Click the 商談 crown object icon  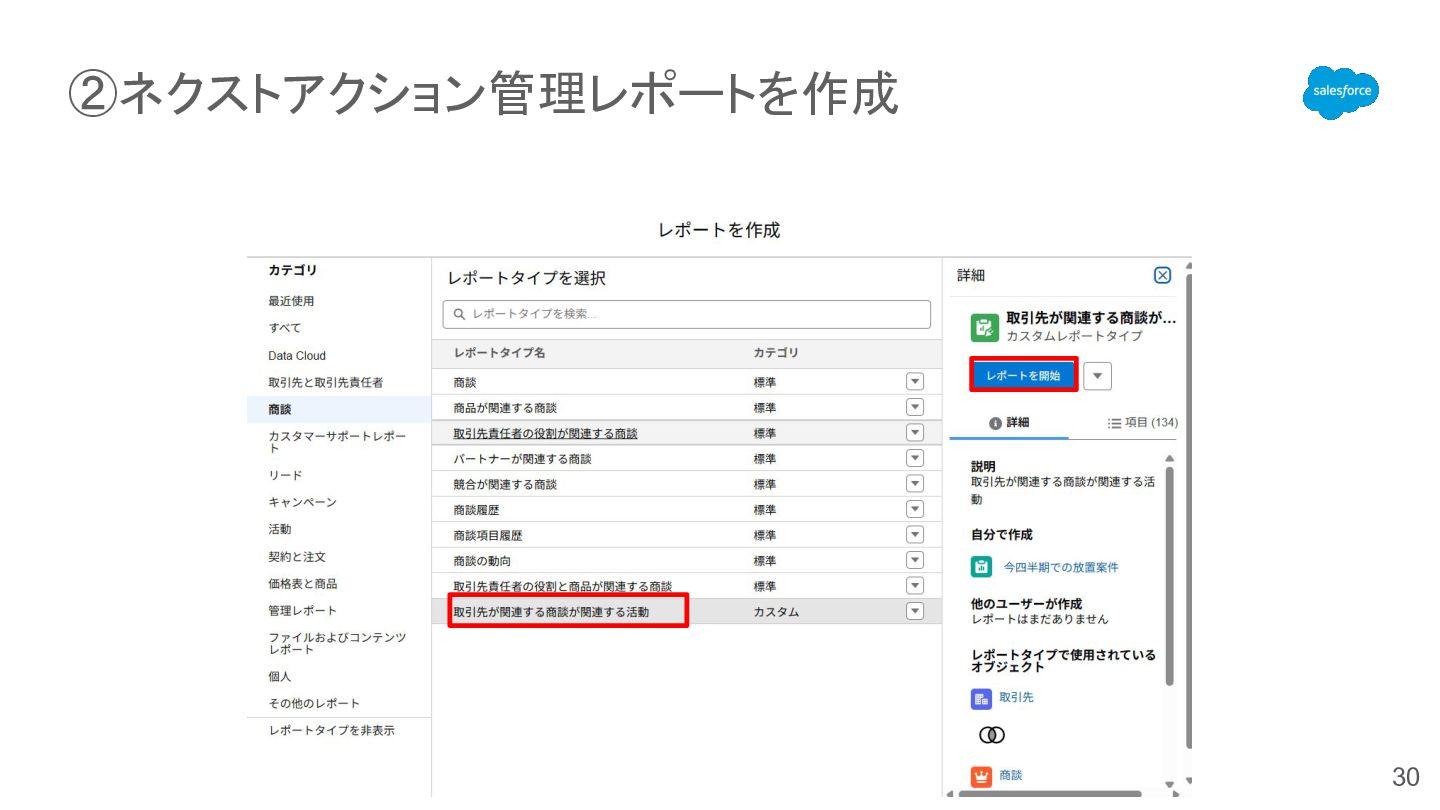pyautogui.click(x=981, y=776)
